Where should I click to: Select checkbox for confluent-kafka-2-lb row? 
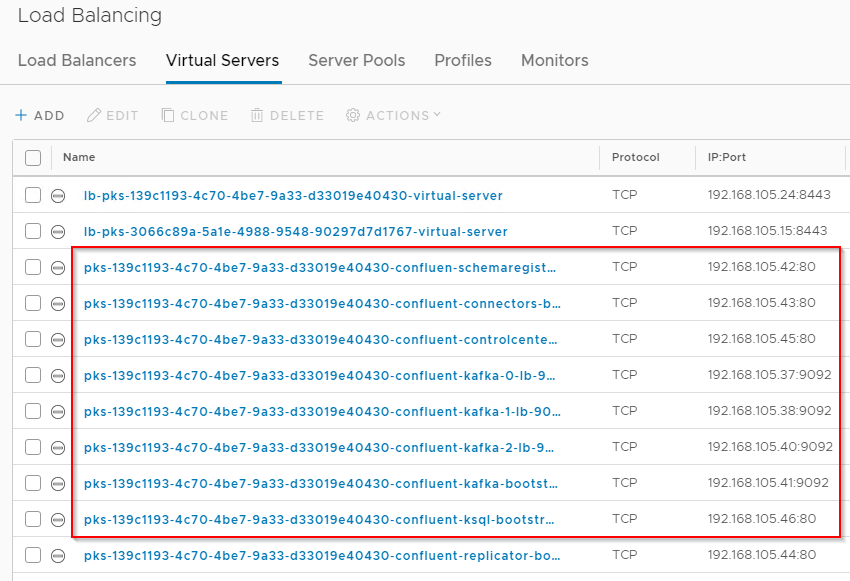click(33, 447)
